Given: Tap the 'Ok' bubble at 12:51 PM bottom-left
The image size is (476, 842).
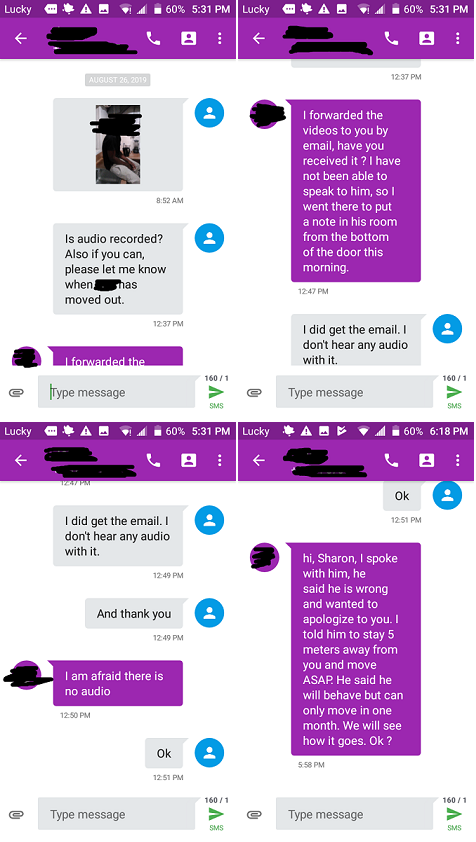Looking at the screenshot, I should click(164, 753).
